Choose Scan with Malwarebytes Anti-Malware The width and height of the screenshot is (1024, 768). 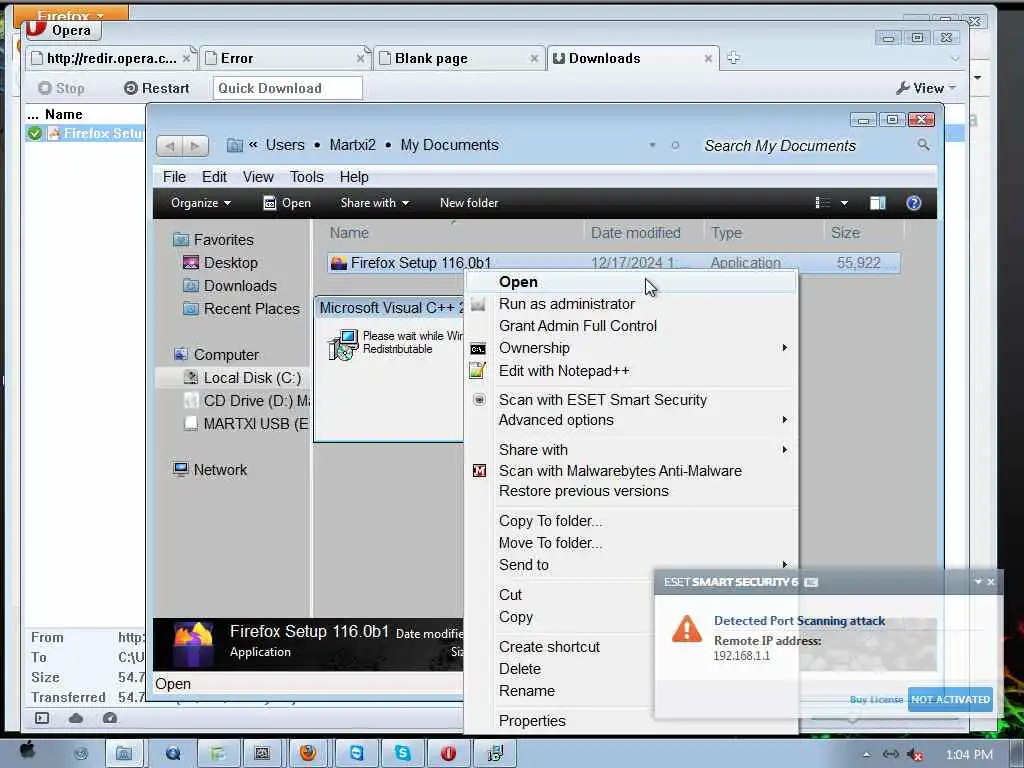pyautogui.click(x=631, y=471)
